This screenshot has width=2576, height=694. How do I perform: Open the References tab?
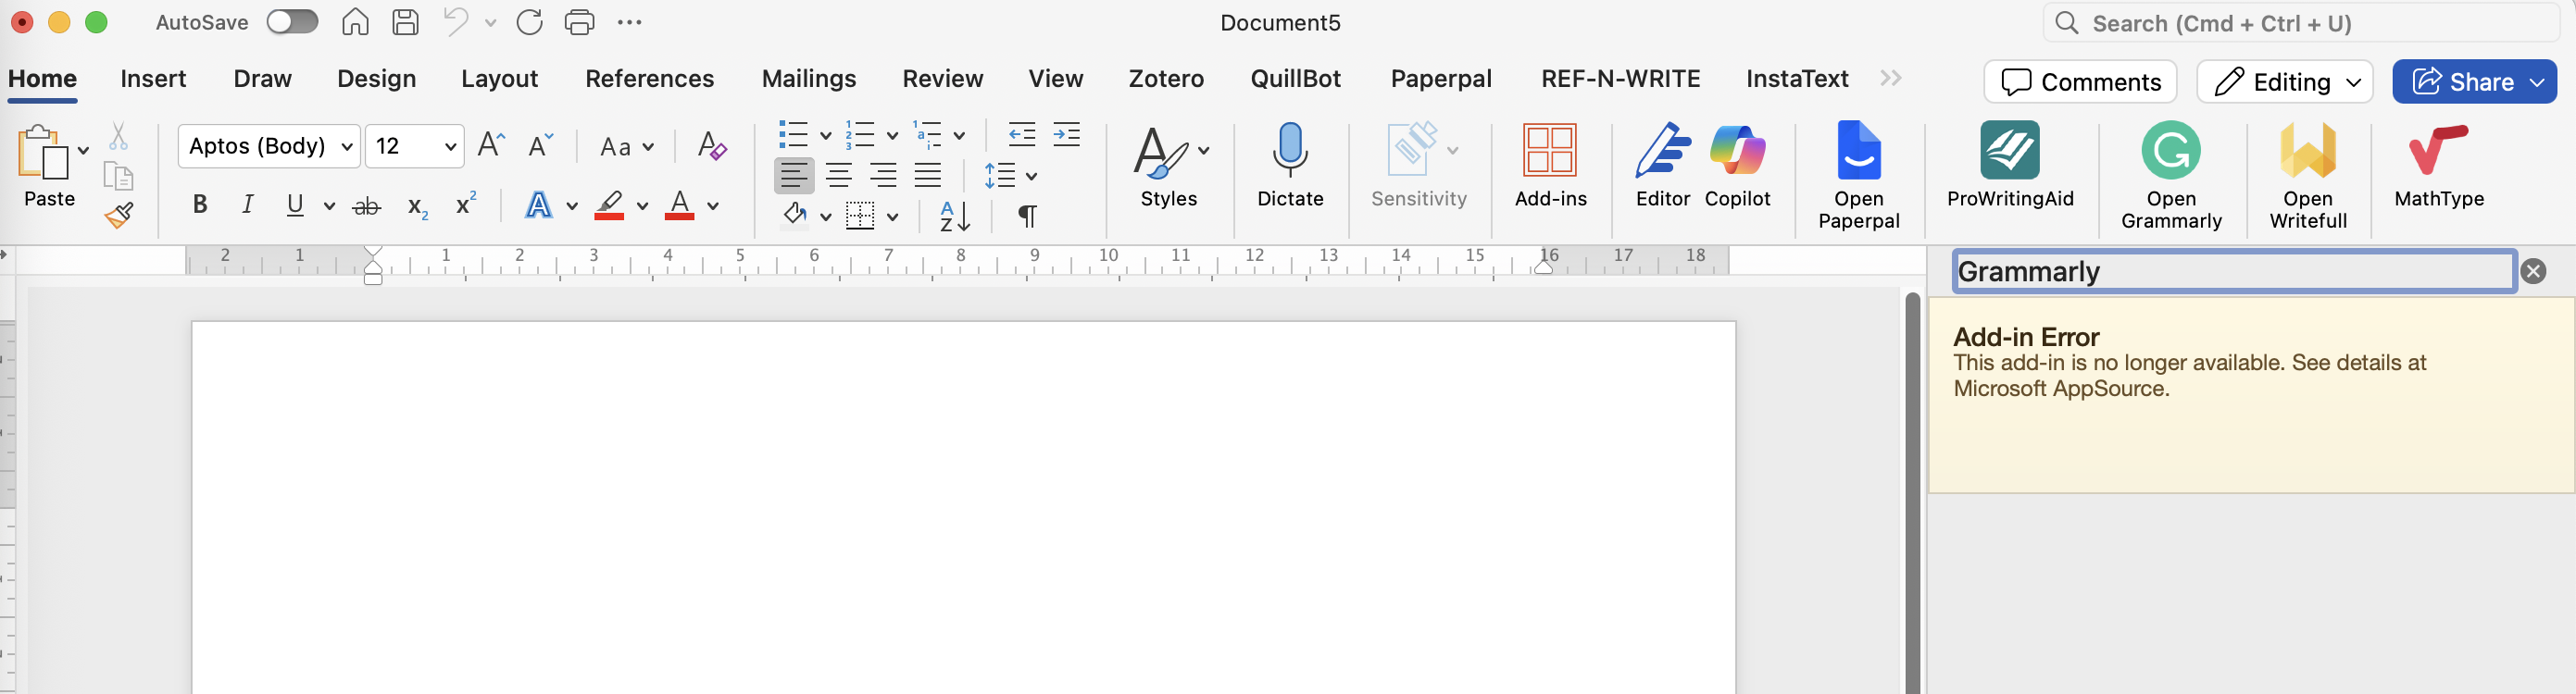click(x=649, y=78)
